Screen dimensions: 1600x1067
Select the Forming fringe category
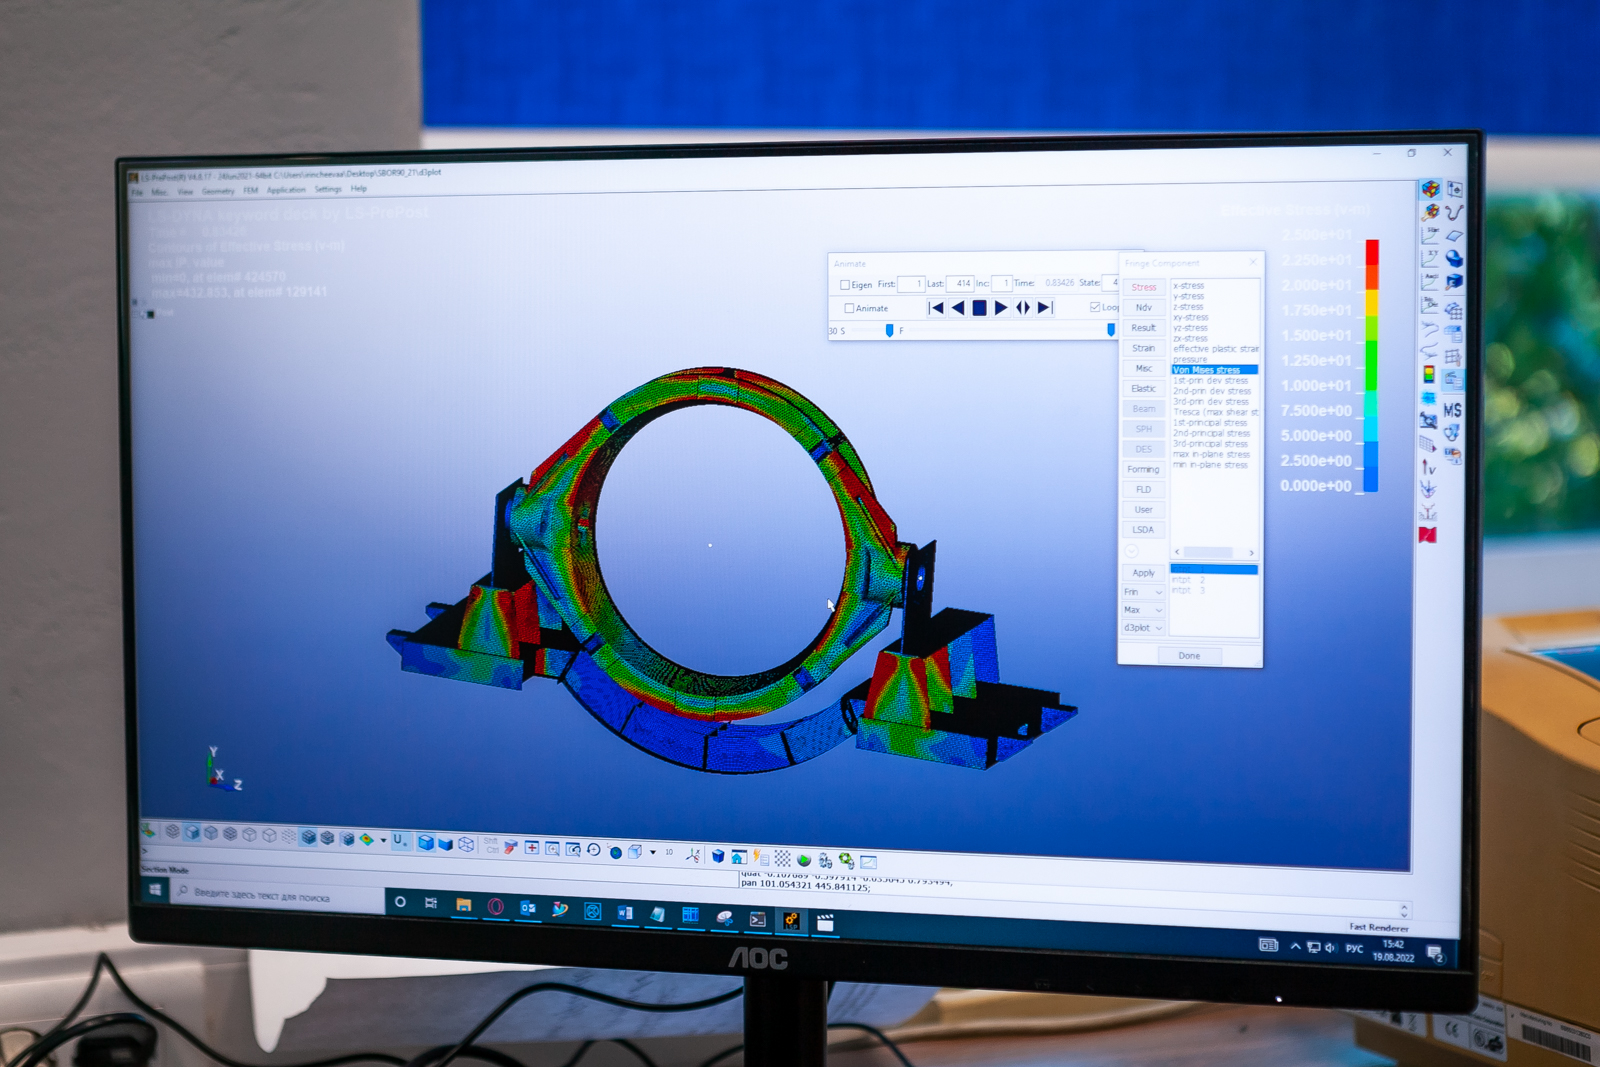tap(1144, 469)
